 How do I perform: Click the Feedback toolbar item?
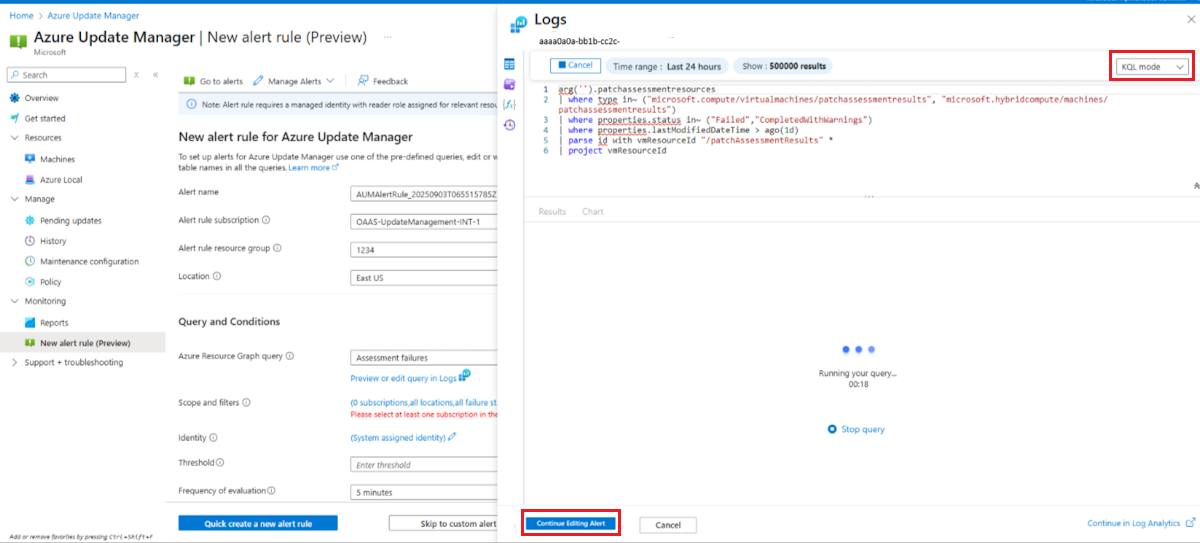pyautogui.click(x=383, y=81)
